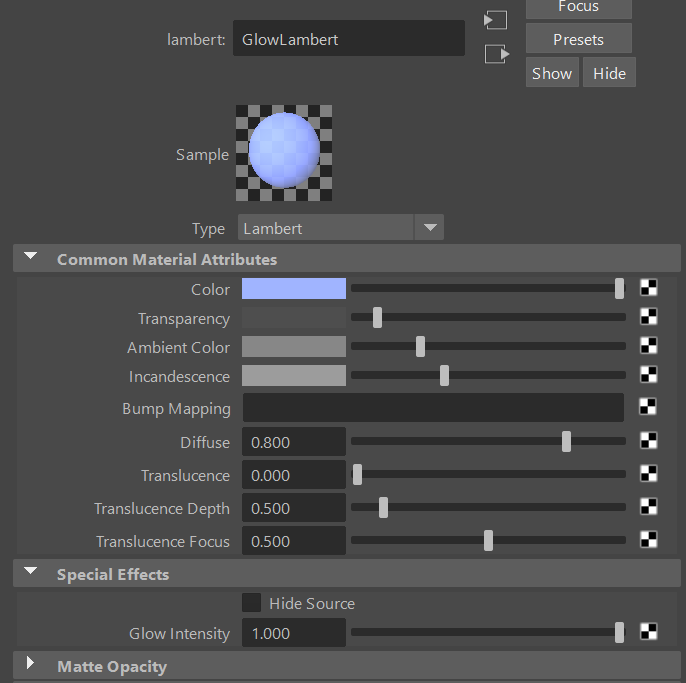Open the blue Color swatch

click(x=294, y=289)
